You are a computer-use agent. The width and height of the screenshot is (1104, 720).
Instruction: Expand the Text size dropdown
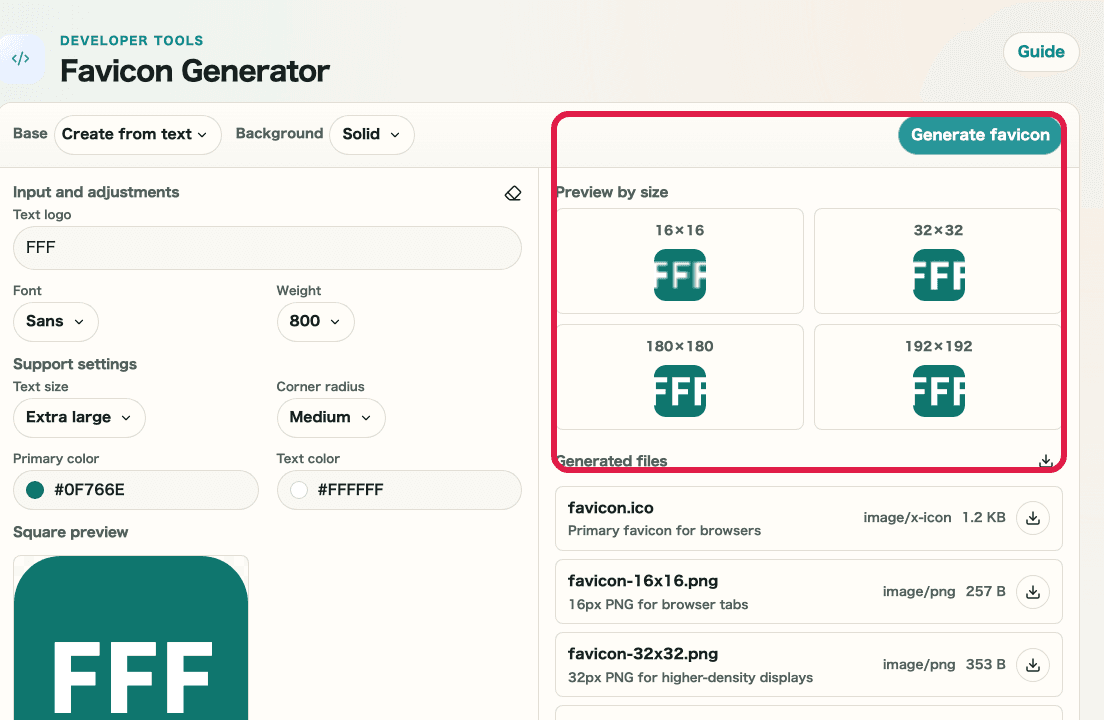79,417
